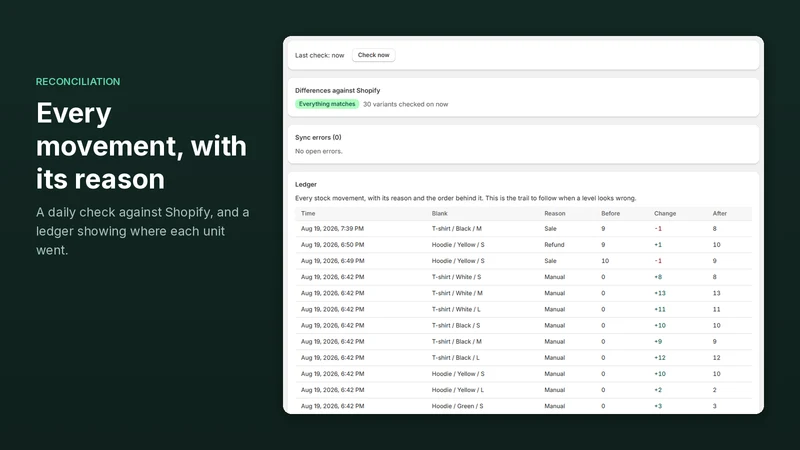The height and width of the screenshot is (450, 800).
Task: Click 'T-shirt / White / S' blank
Action: click(456, 277)
